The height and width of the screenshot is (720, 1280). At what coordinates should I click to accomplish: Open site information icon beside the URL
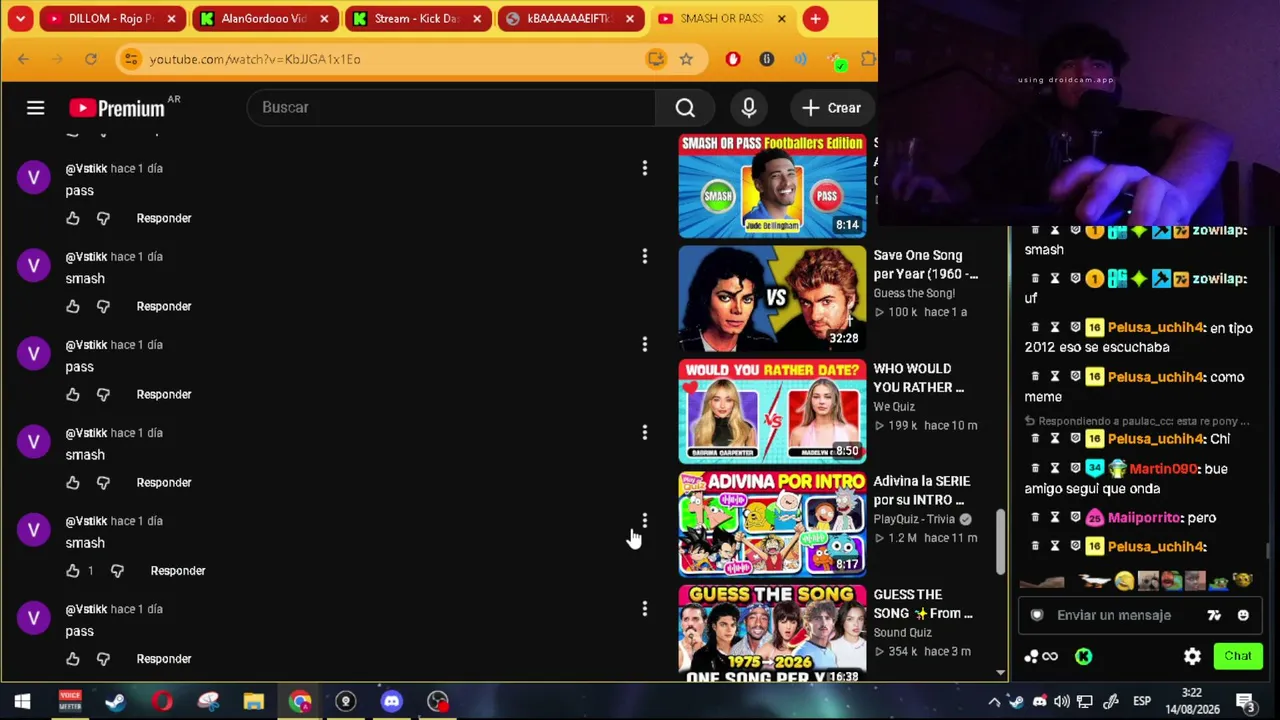tap(131, 59)
